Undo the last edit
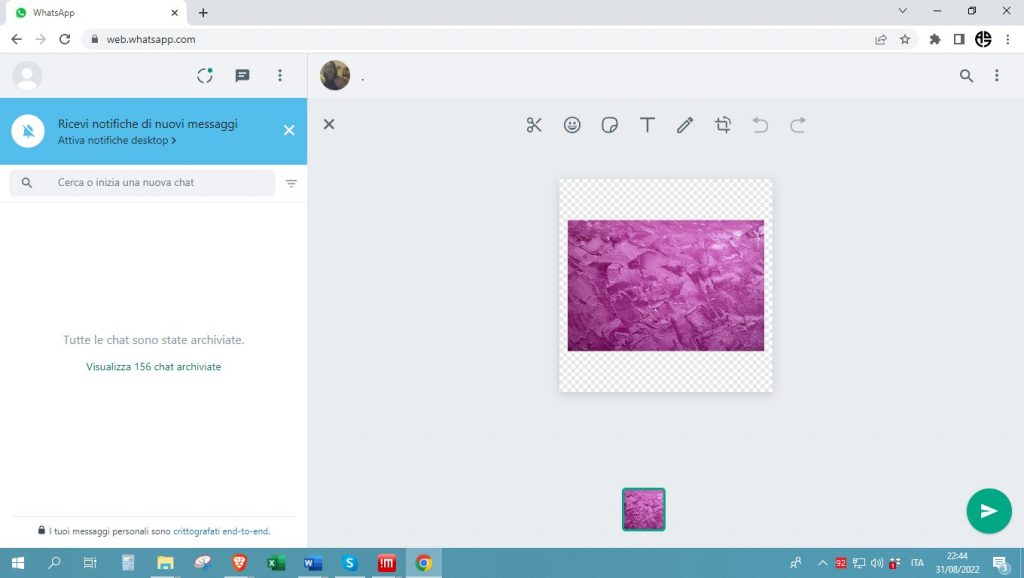This screenshot has width=1024, height=578. coord(760,125)
